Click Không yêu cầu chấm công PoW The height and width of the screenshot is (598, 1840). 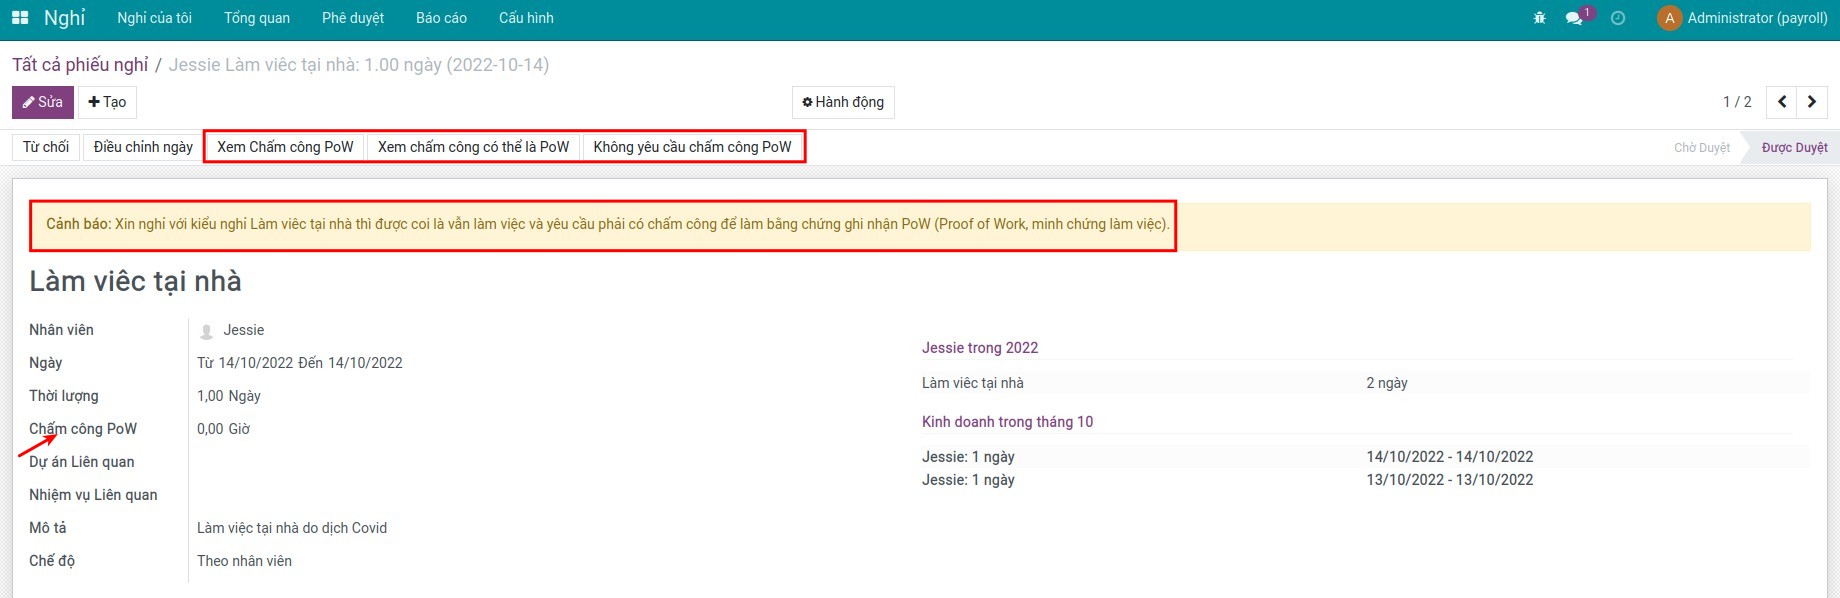click(x=692, y=147)
